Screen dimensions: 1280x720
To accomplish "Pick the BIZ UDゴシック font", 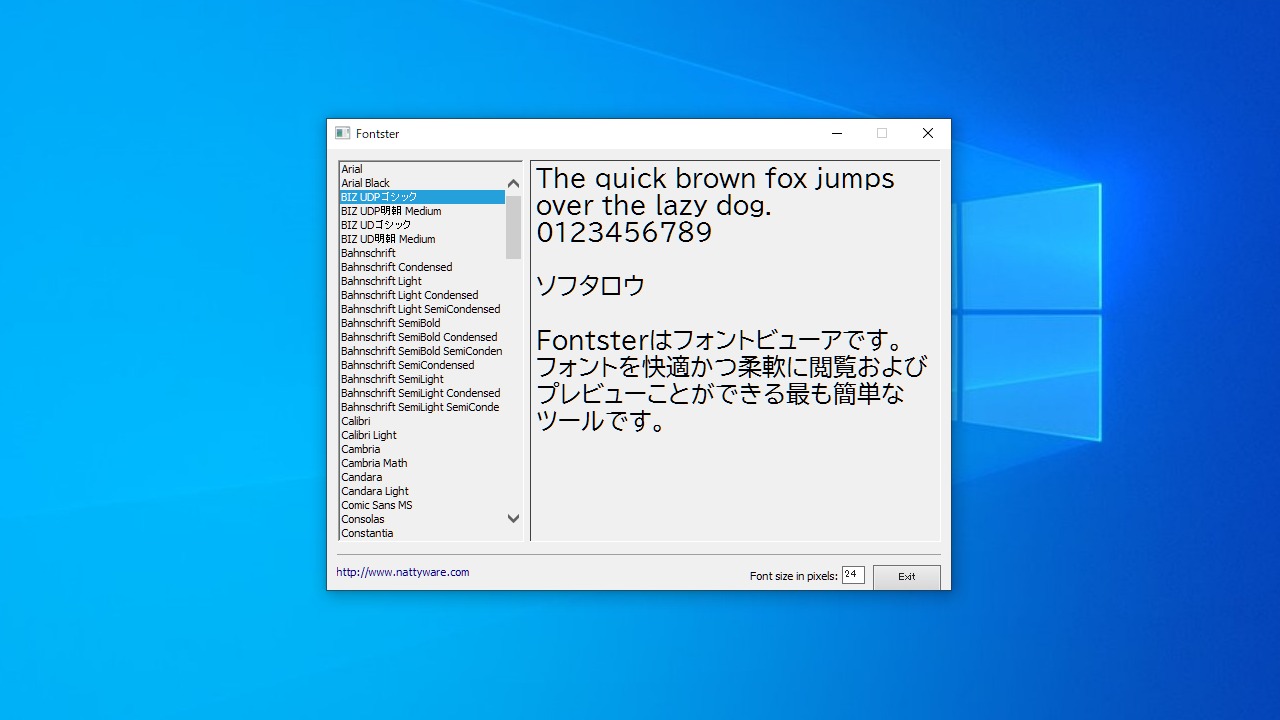I will [x=422, y=225].
